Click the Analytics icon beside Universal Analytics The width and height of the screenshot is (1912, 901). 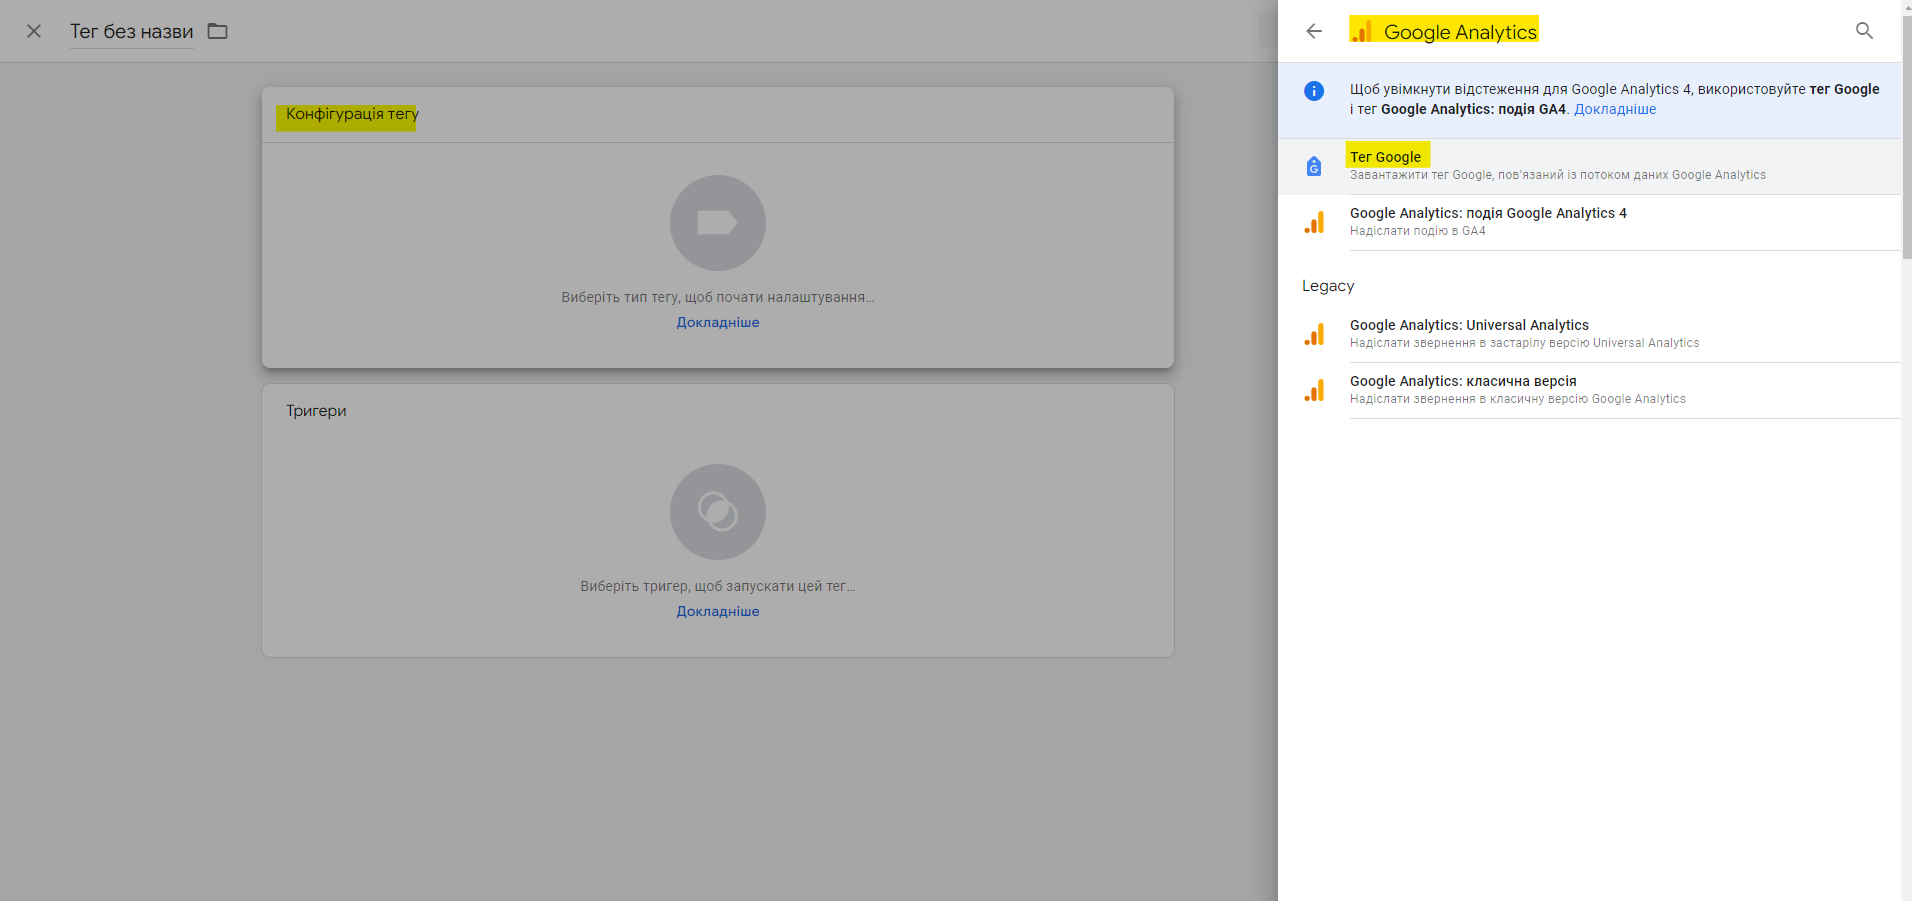point(1314,335)
